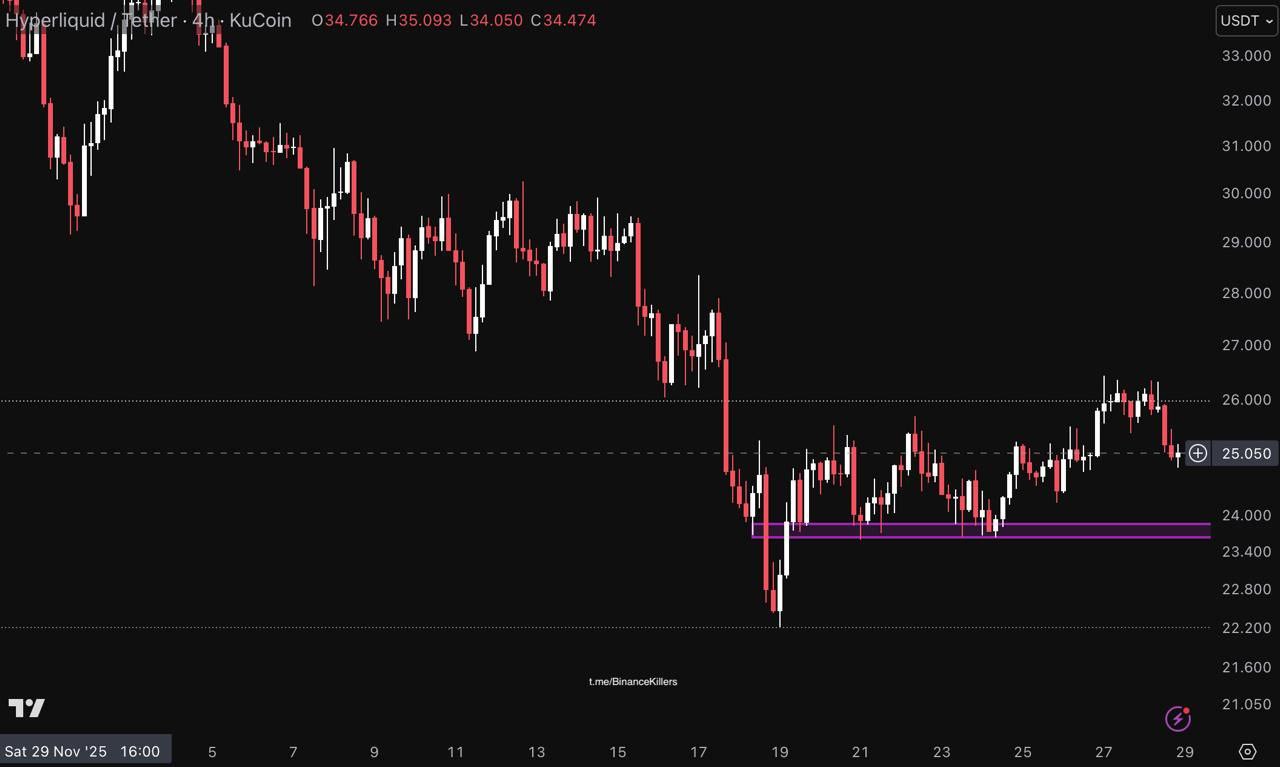Click the 25.050 current price label
This screenshot has height=767, width=1280.
tap(1246, 454)
